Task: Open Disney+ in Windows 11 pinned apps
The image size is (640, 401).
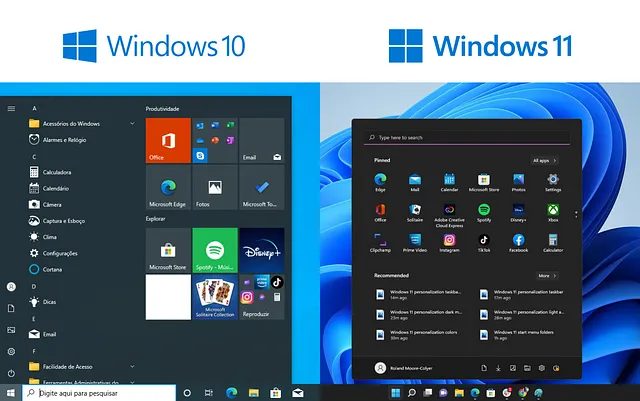Action: click(x=518, y=213)
